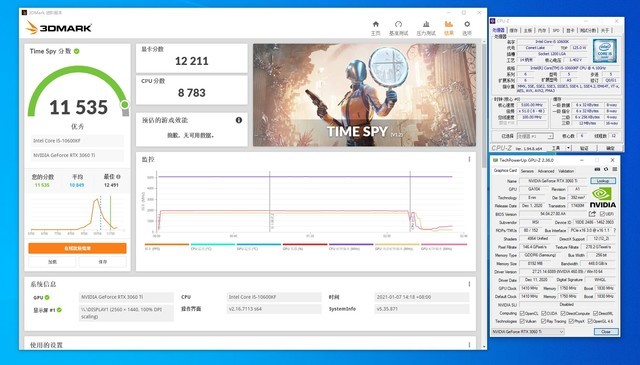Toggle the OpenCL checkbox in GPU-Z
640x365 pixels.
[522, 314]
